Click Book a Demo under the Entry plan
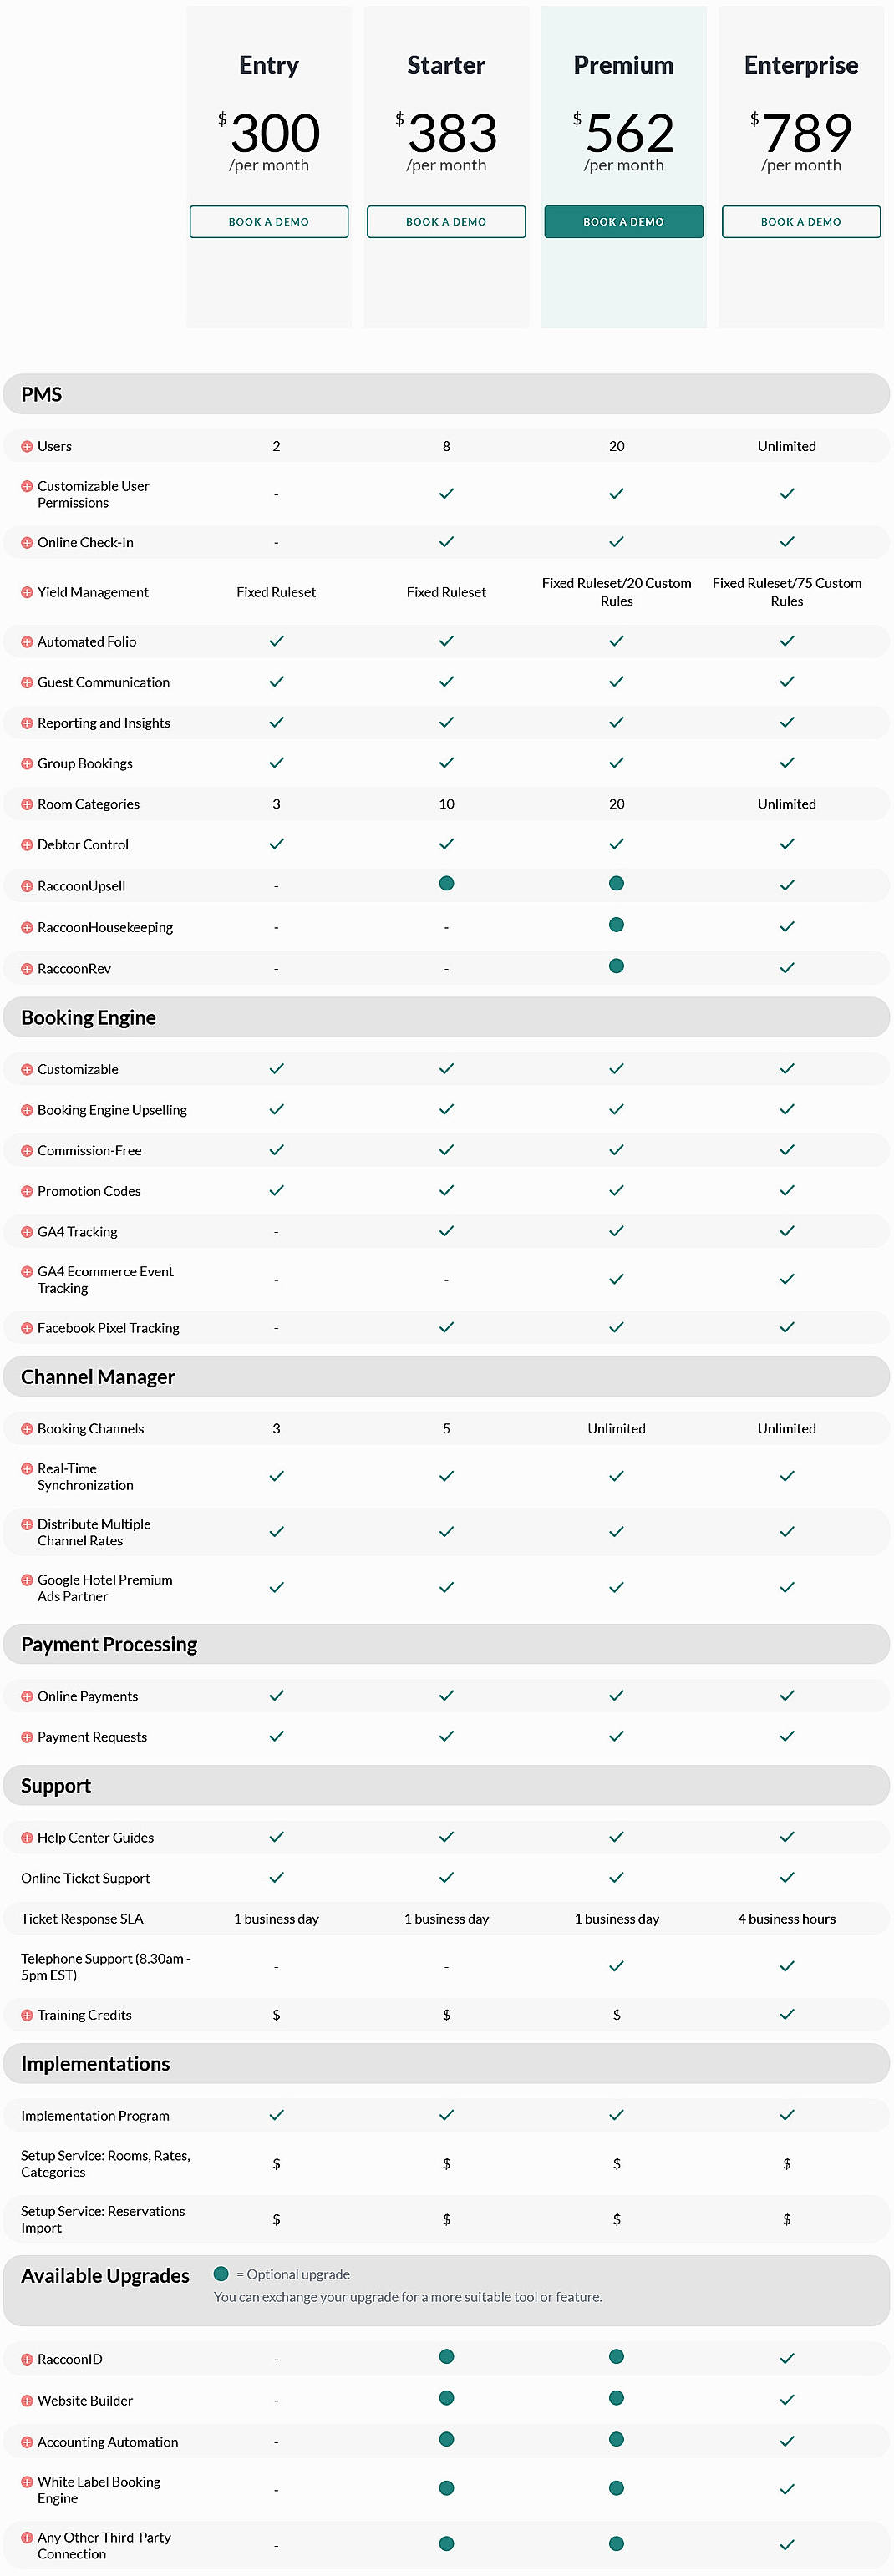The image size is (894, 2576). coord(268,221)
